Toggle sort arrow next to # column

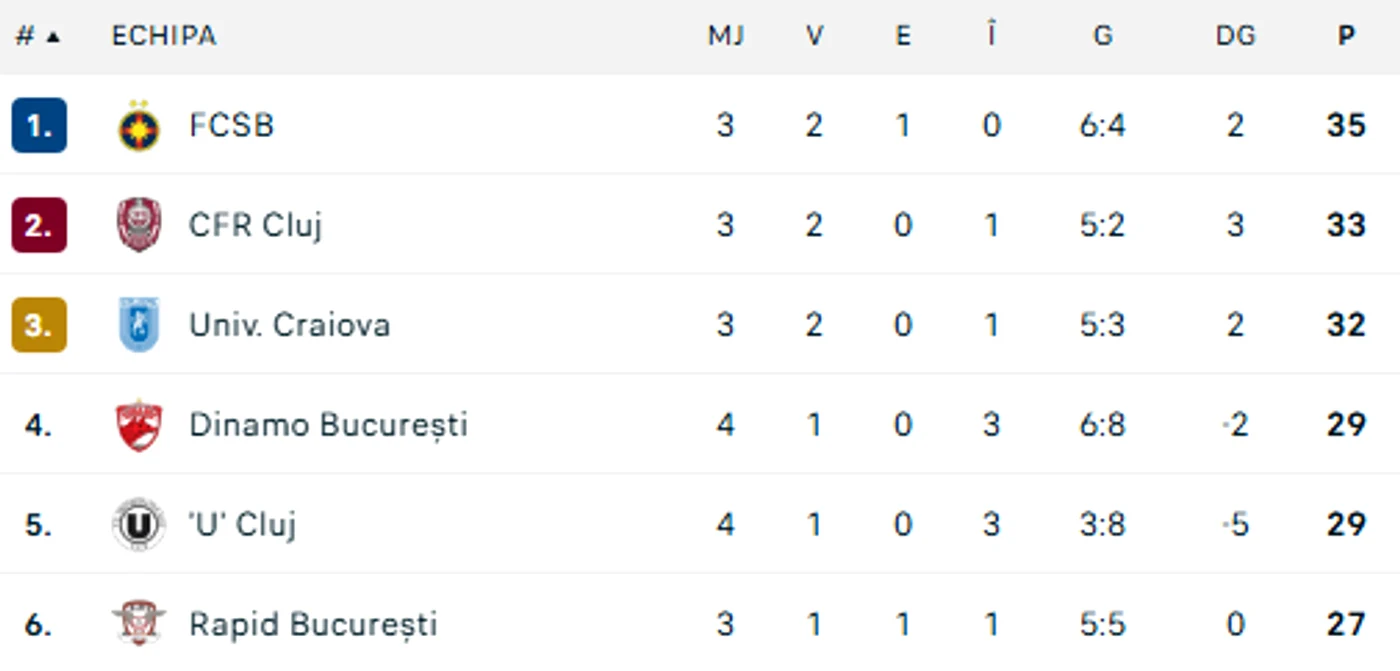[x=53, y=37]
